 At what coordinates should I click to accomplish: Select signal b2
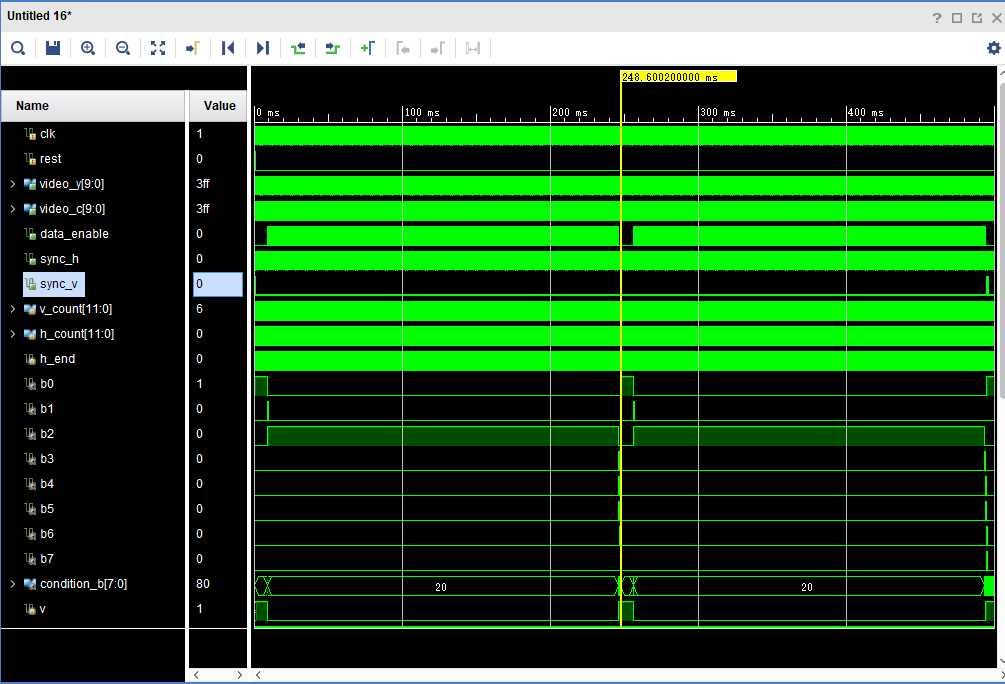[x=47, y=434]
